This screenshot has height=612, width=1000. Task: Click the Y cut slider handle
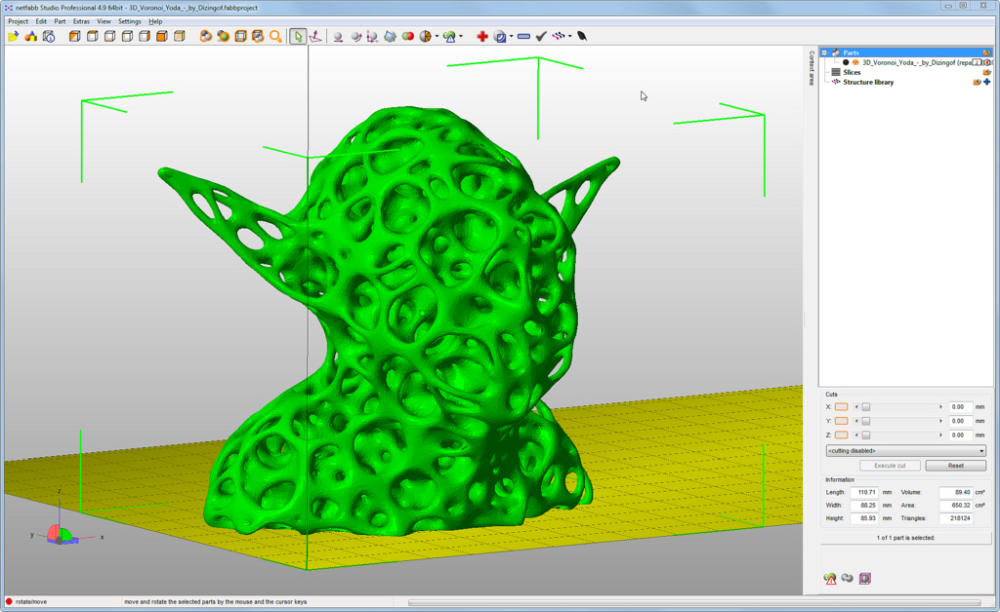click(865, 421)
